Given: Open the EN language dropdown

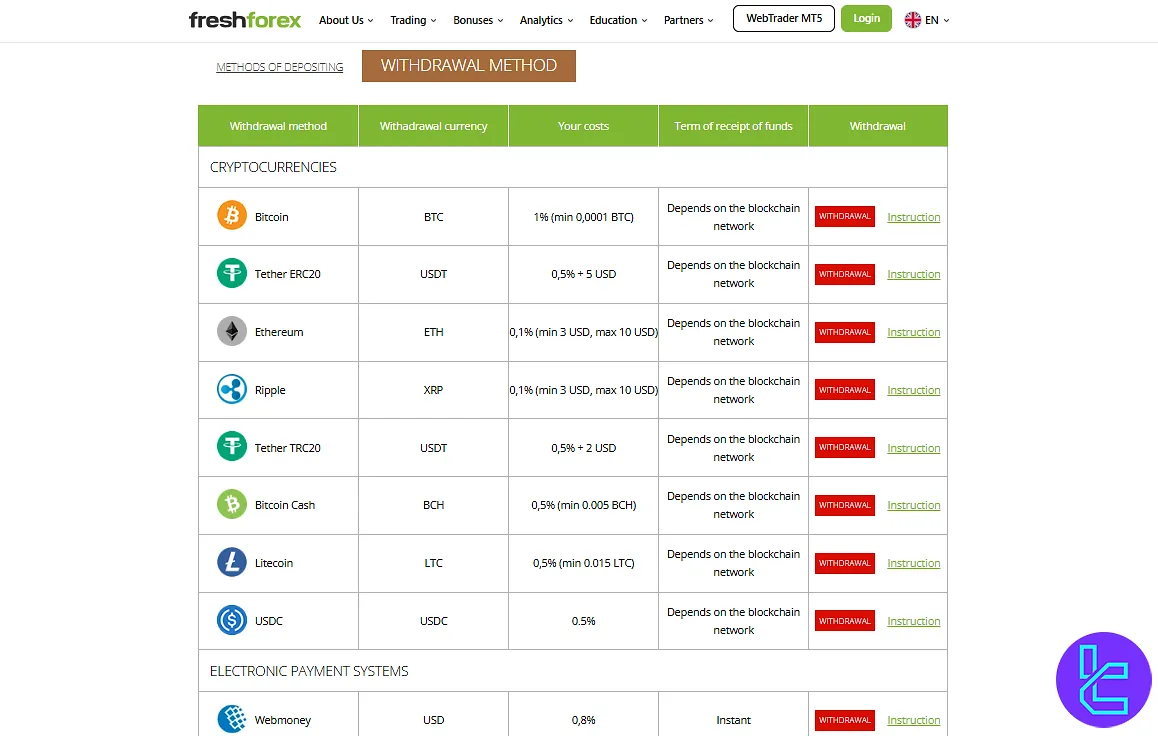Looking at the screenshot, I should tap(926, 18).
